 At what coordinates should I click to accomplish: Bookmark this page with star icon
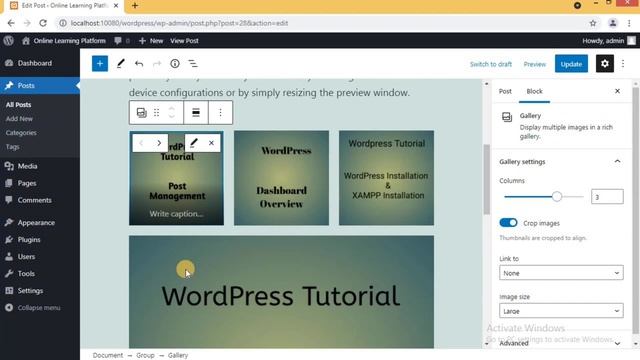593,23
